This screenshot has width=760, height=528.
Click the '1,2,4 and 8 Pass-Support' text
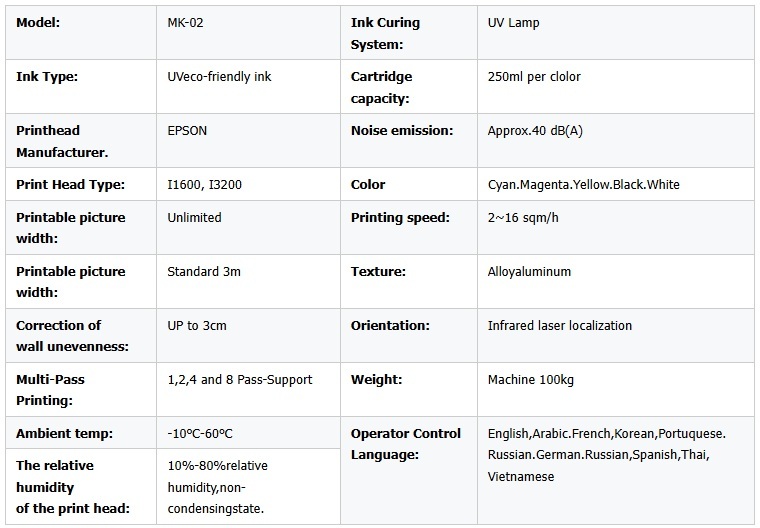pos(240,379)
